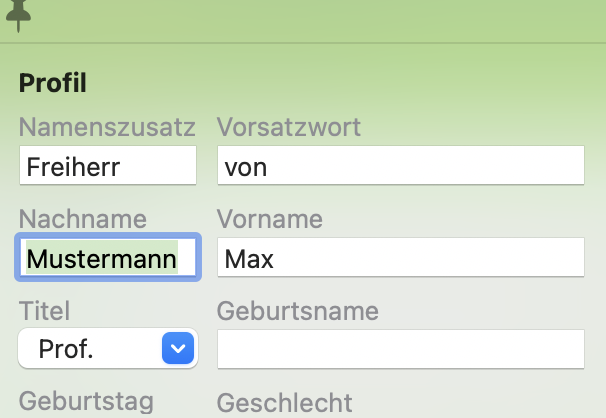Click the Geschlecht label
The width and height of the screenshot is (606, 418).
click(284, 403)
